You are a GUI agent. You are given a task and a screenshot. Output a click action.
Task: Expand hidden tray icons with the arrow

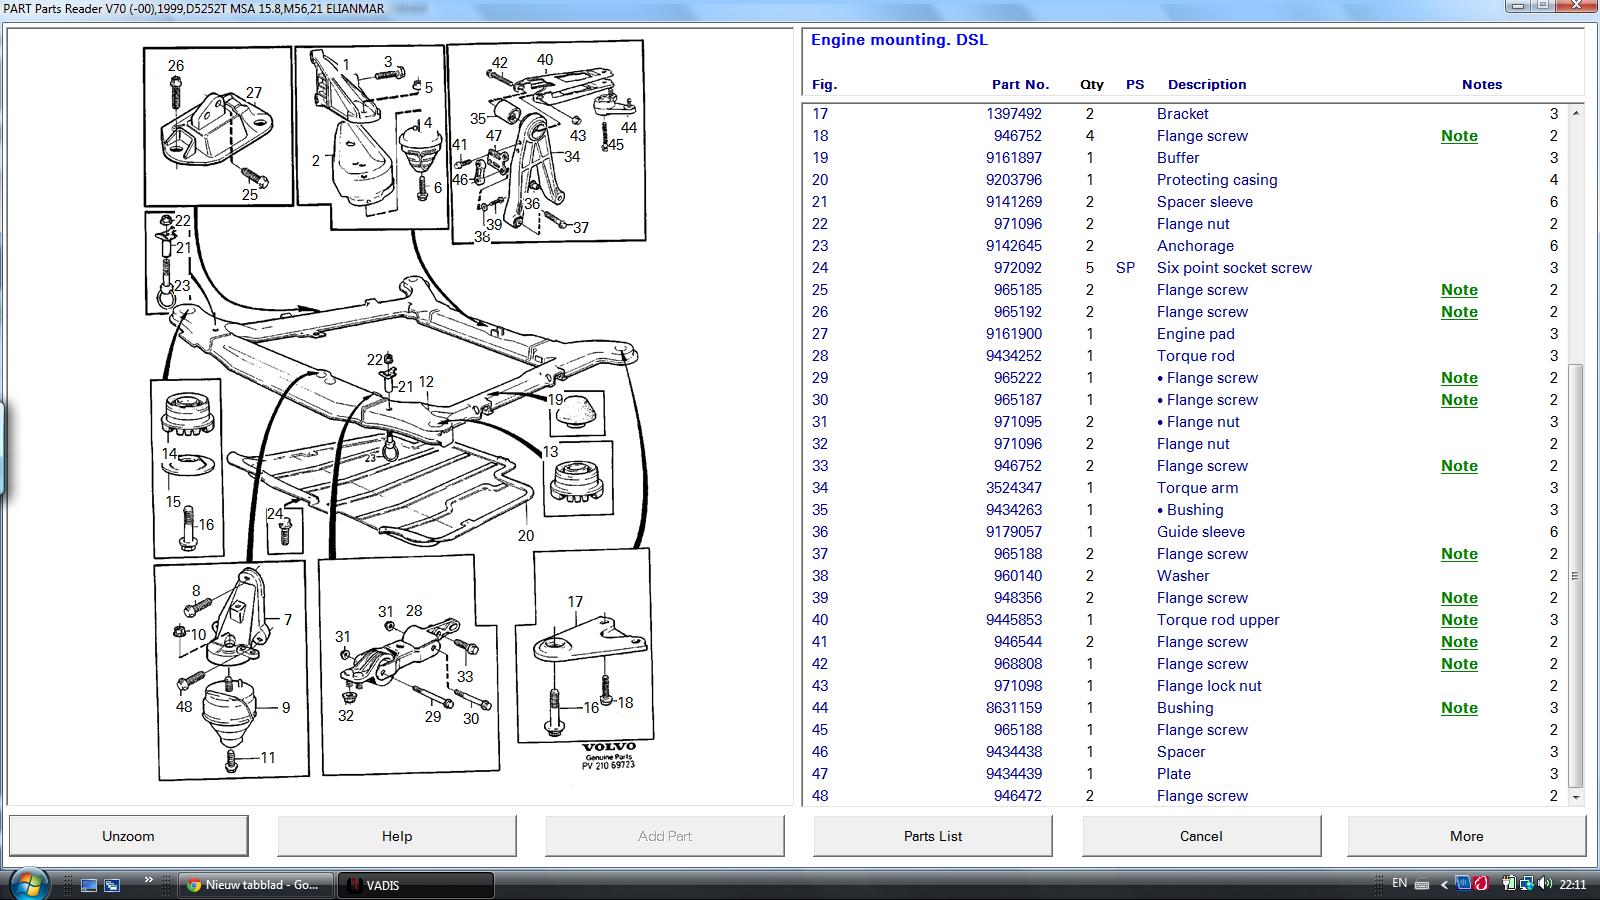coord(1444,884)
